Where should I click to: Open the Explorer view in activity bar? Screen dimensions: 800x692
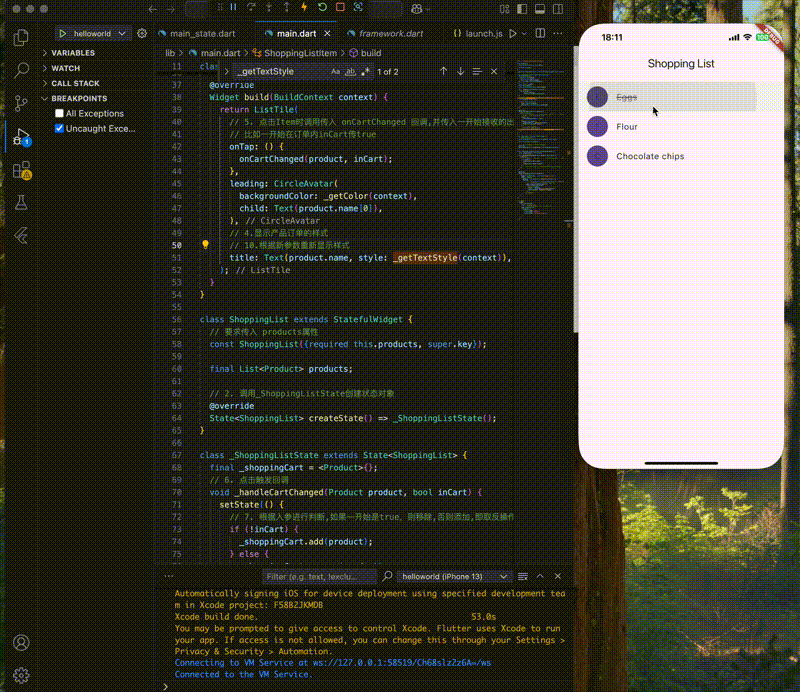point(21,38)
